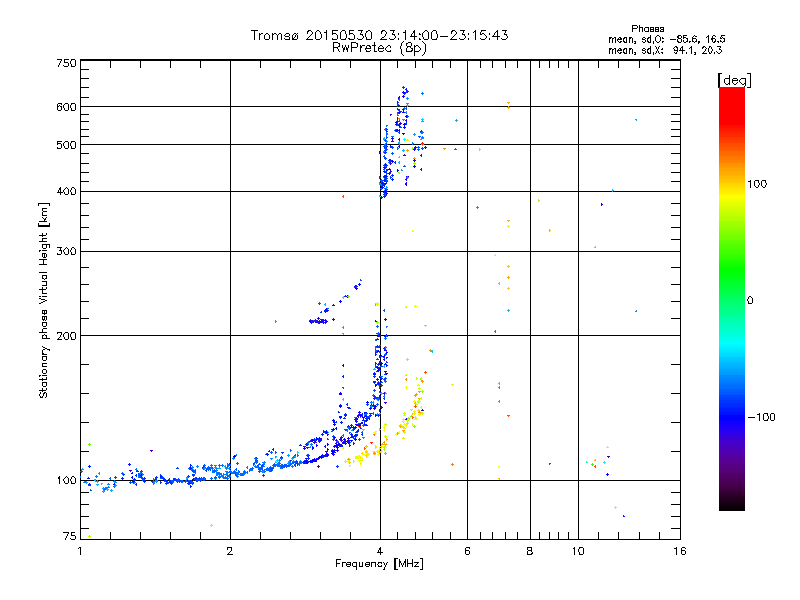800x600 pixels.
Task: Click the y-axis tick label '600'
Action: [x=66, y=107]
